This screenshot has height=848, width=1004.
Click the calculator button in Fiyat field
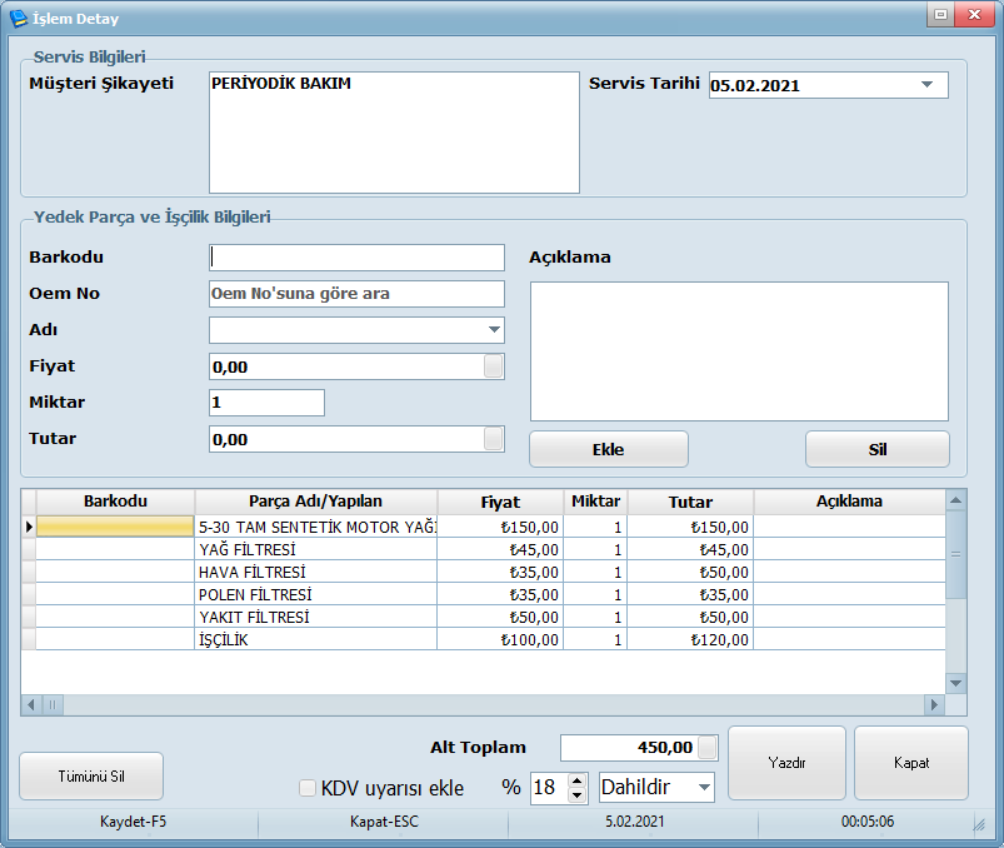point(493,367)
